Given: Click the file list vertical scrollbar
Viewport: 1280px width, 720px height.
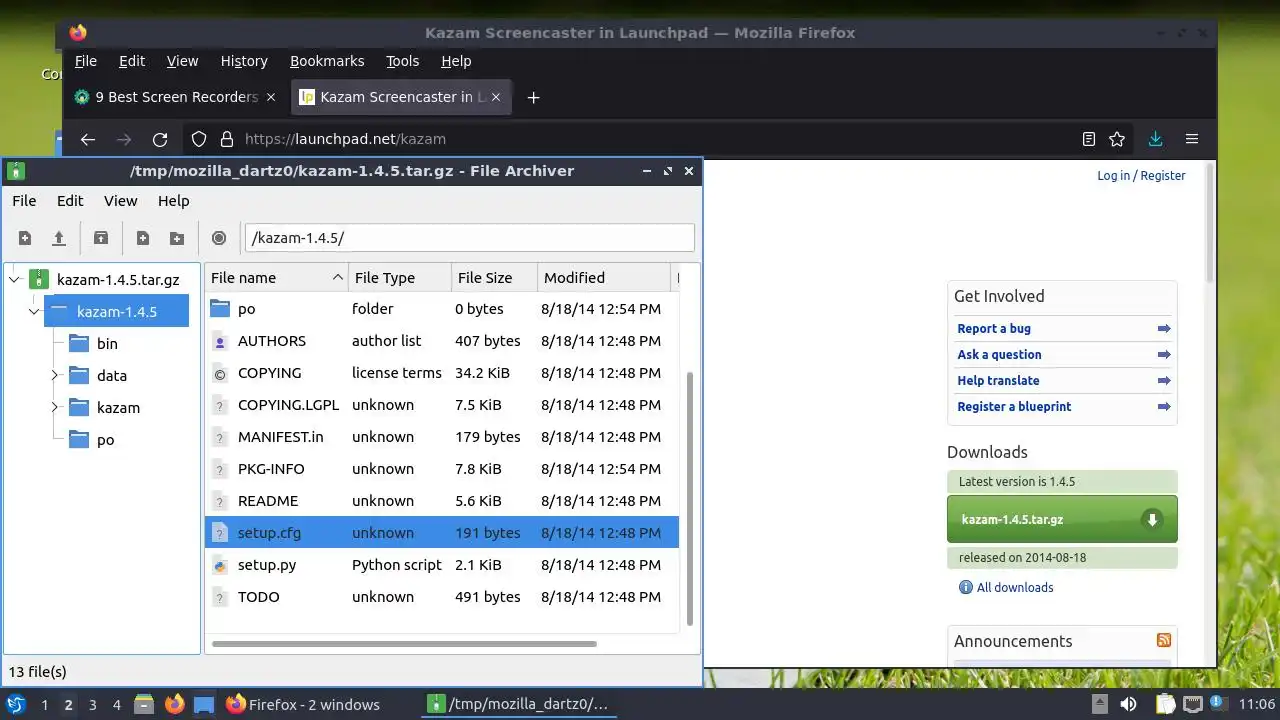Looking at the screenshot, I should click(x=690, y=498).
